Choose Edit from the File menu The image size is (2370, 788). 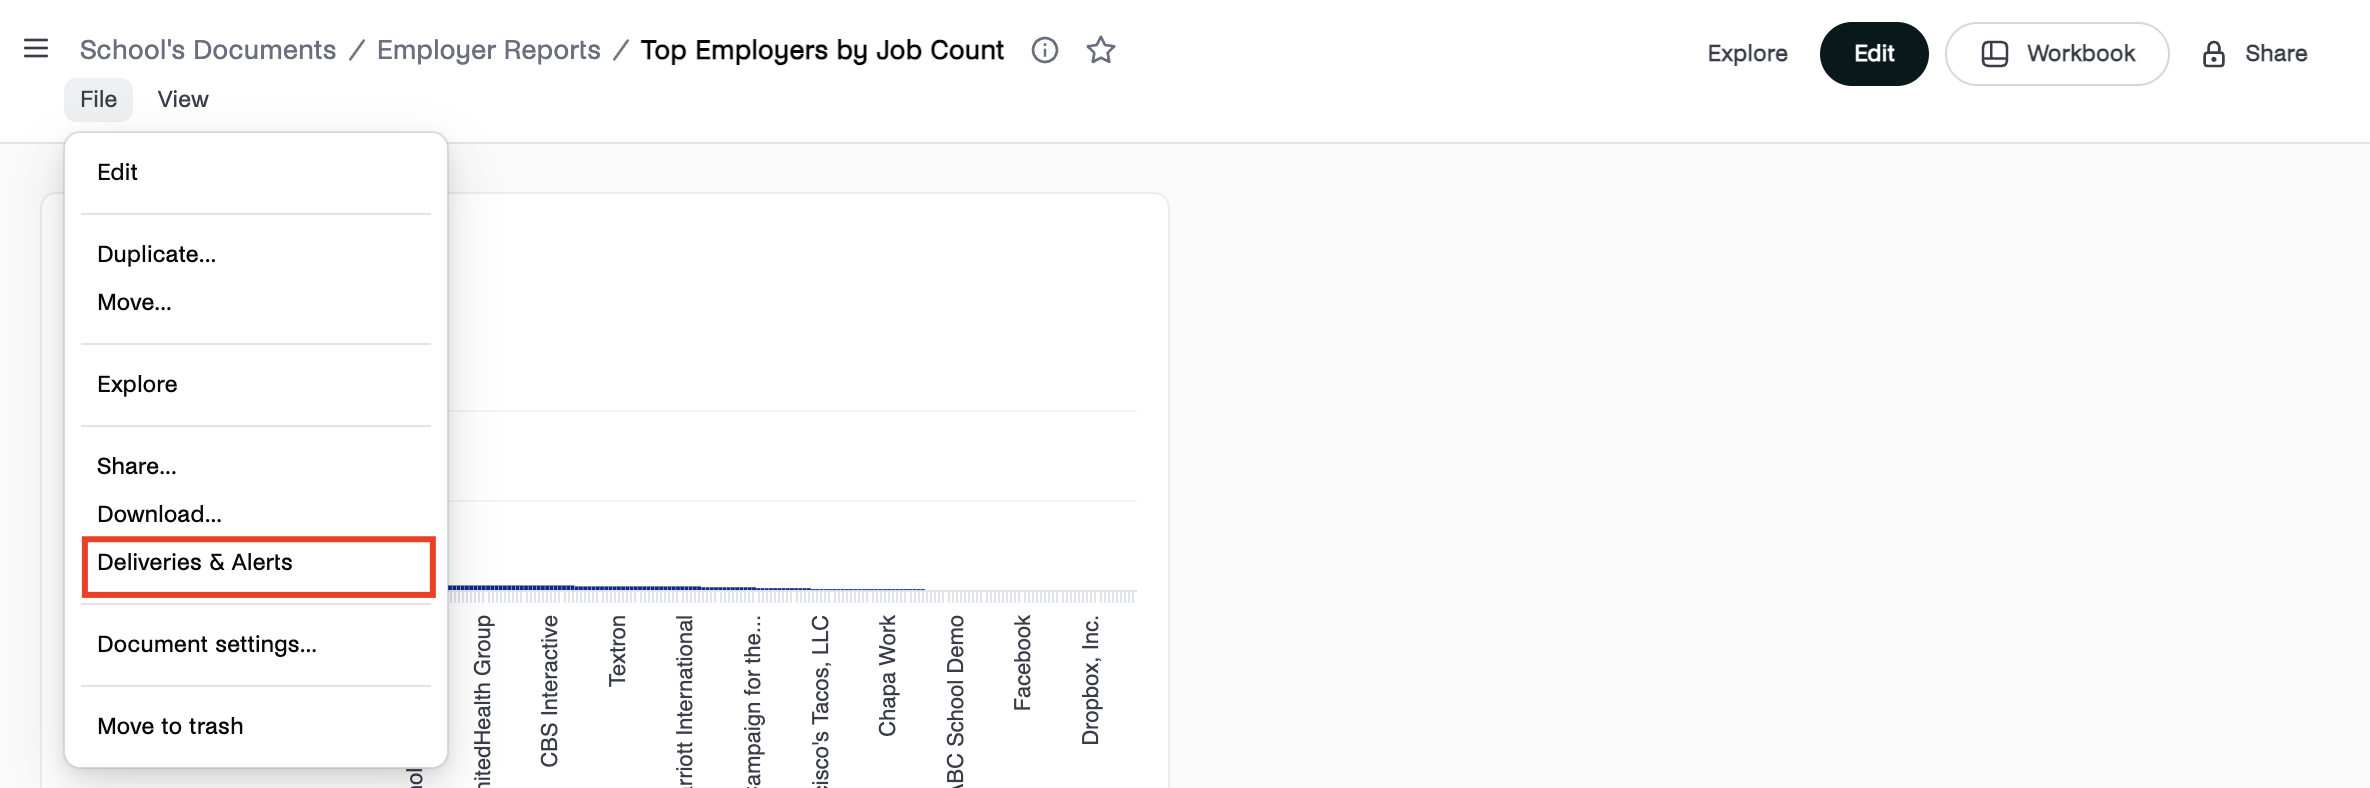(x=256, y=172)
